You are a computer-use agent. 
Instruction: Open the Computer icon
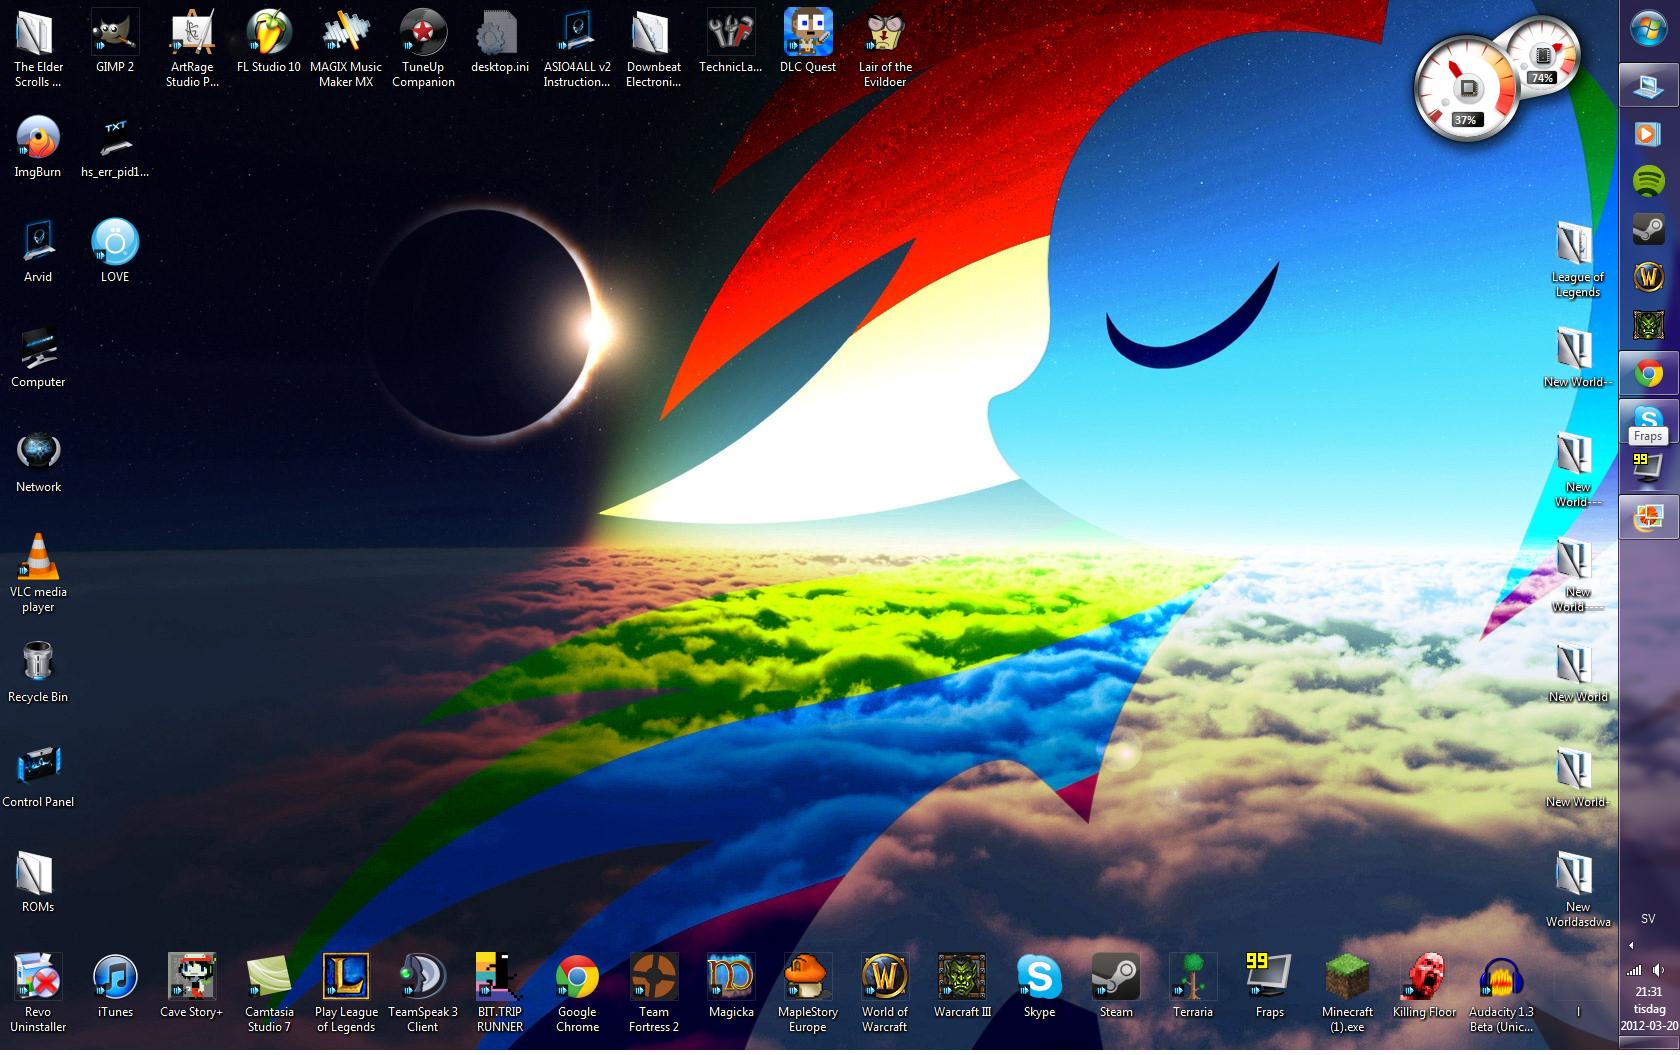click(x=38, y=356)
